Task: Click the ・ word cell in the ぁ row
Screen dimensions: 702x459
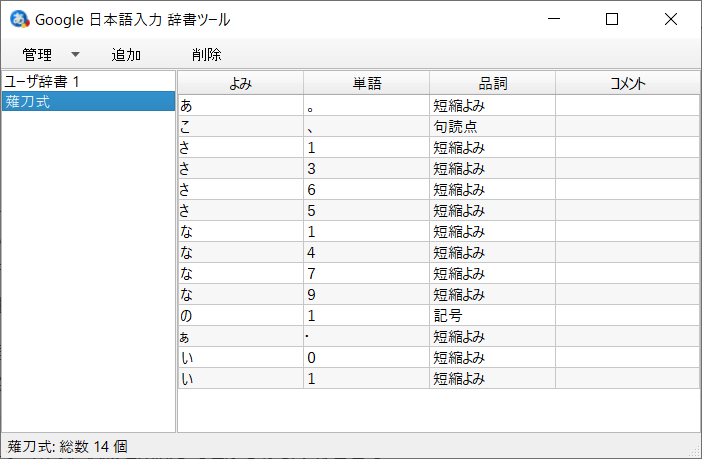Action: [367, 337]
